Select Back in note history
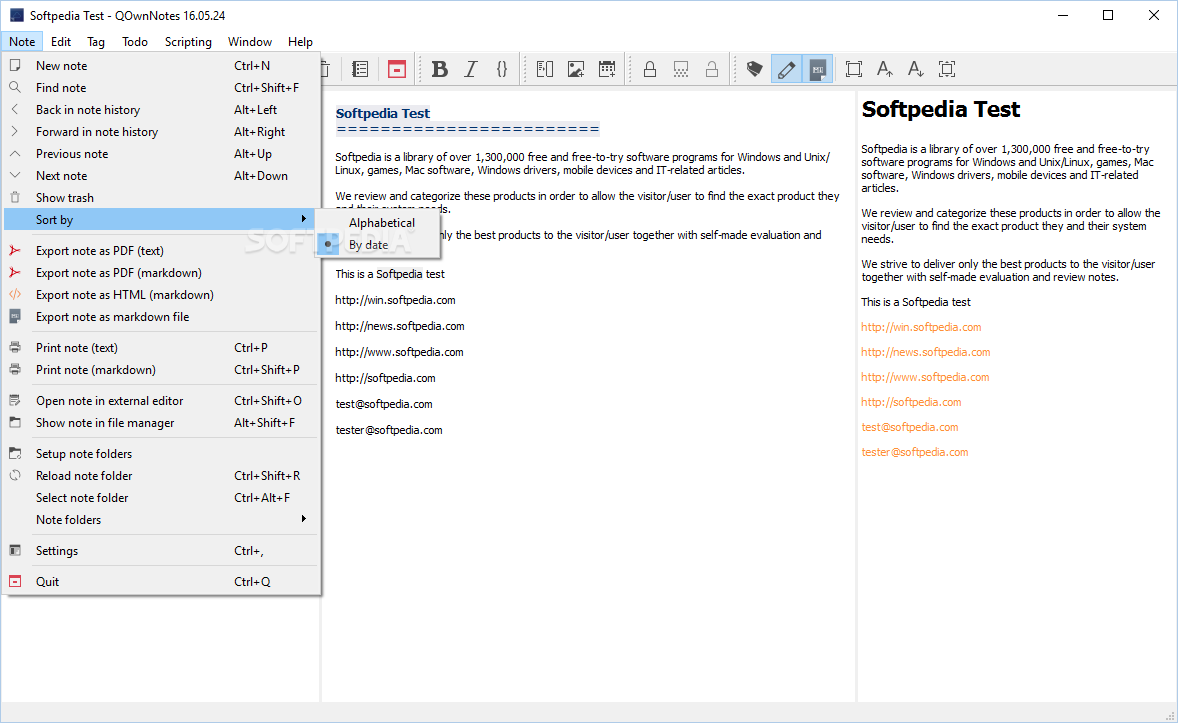Image resolution: width=1178 pixels, height=723 pixels. (x=161, y=110)
